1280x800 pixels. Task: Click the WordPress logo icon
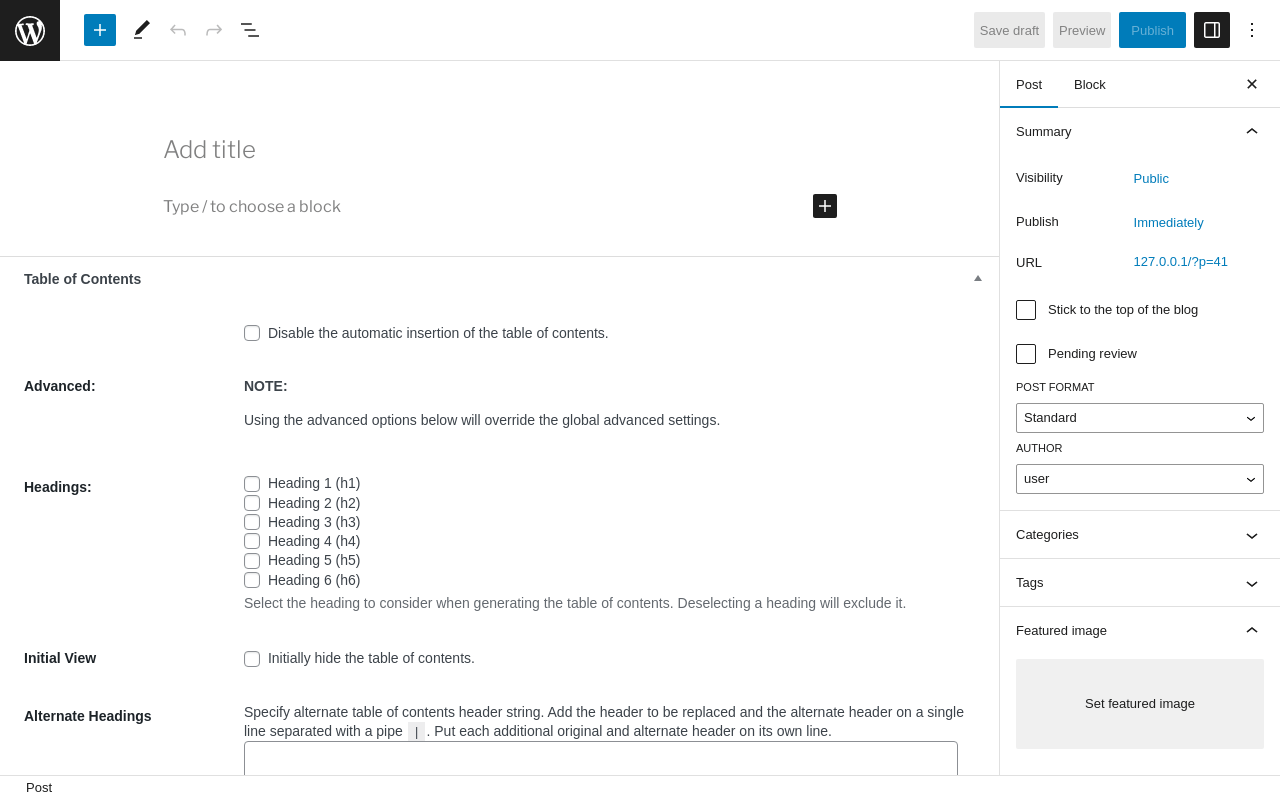pyautogui.click(x=30, y=30)
